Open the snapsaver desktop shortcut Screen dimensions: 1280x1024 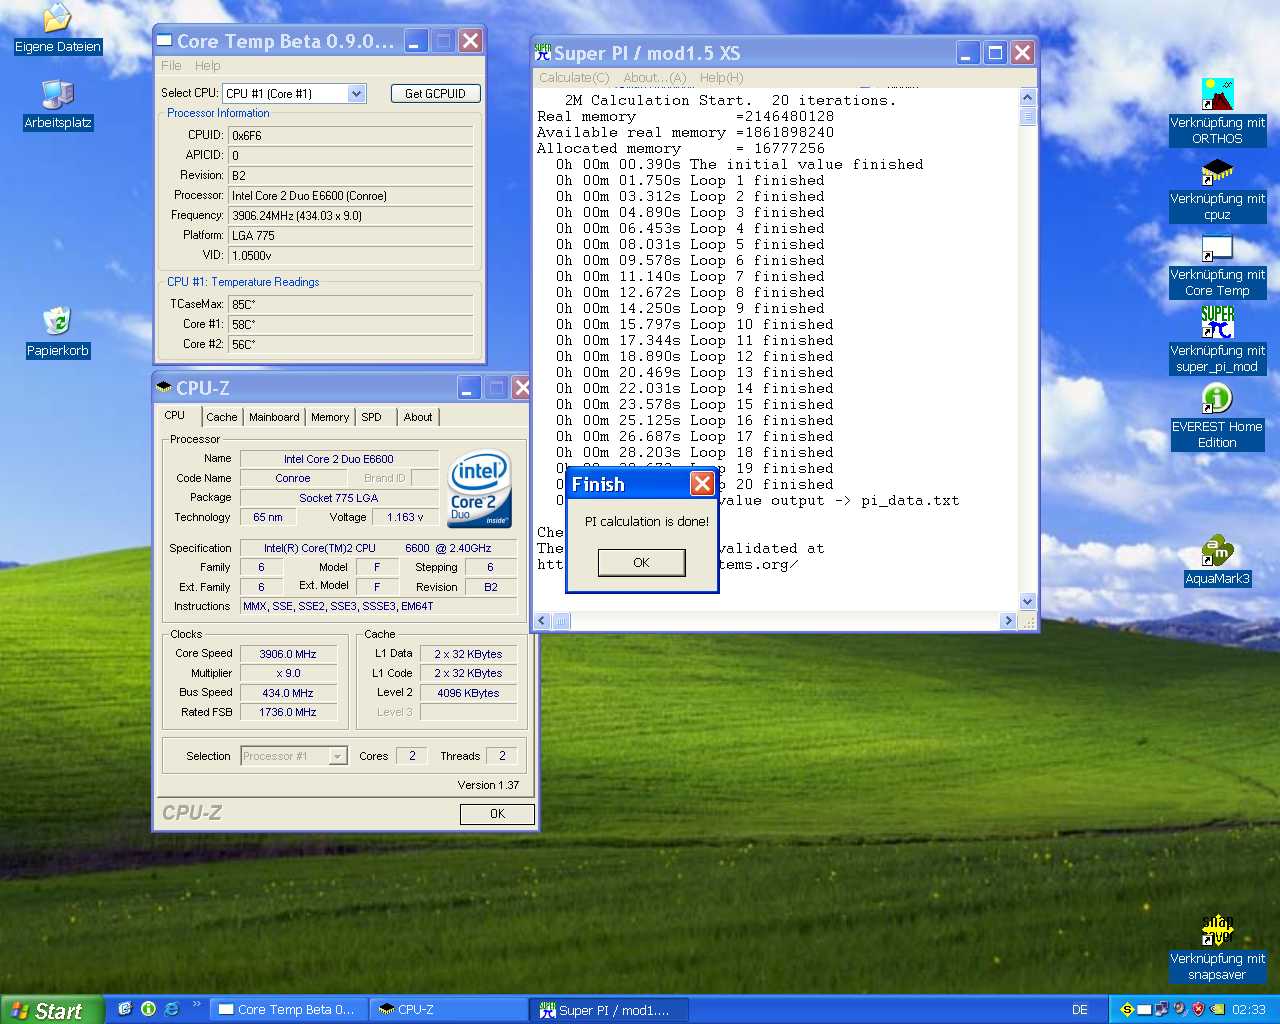click(1217, 930)
